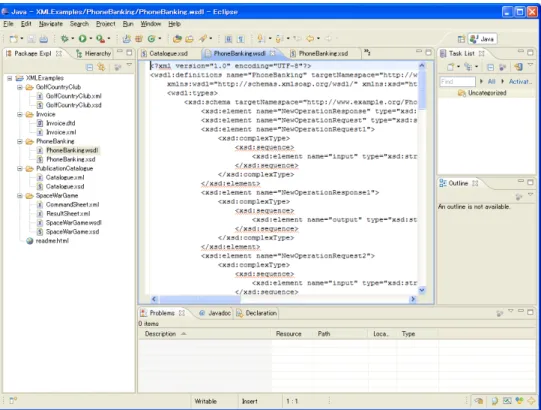Open the Navigate menu
Viewport: 541px width, 410px height.
[x=51, y=24]
